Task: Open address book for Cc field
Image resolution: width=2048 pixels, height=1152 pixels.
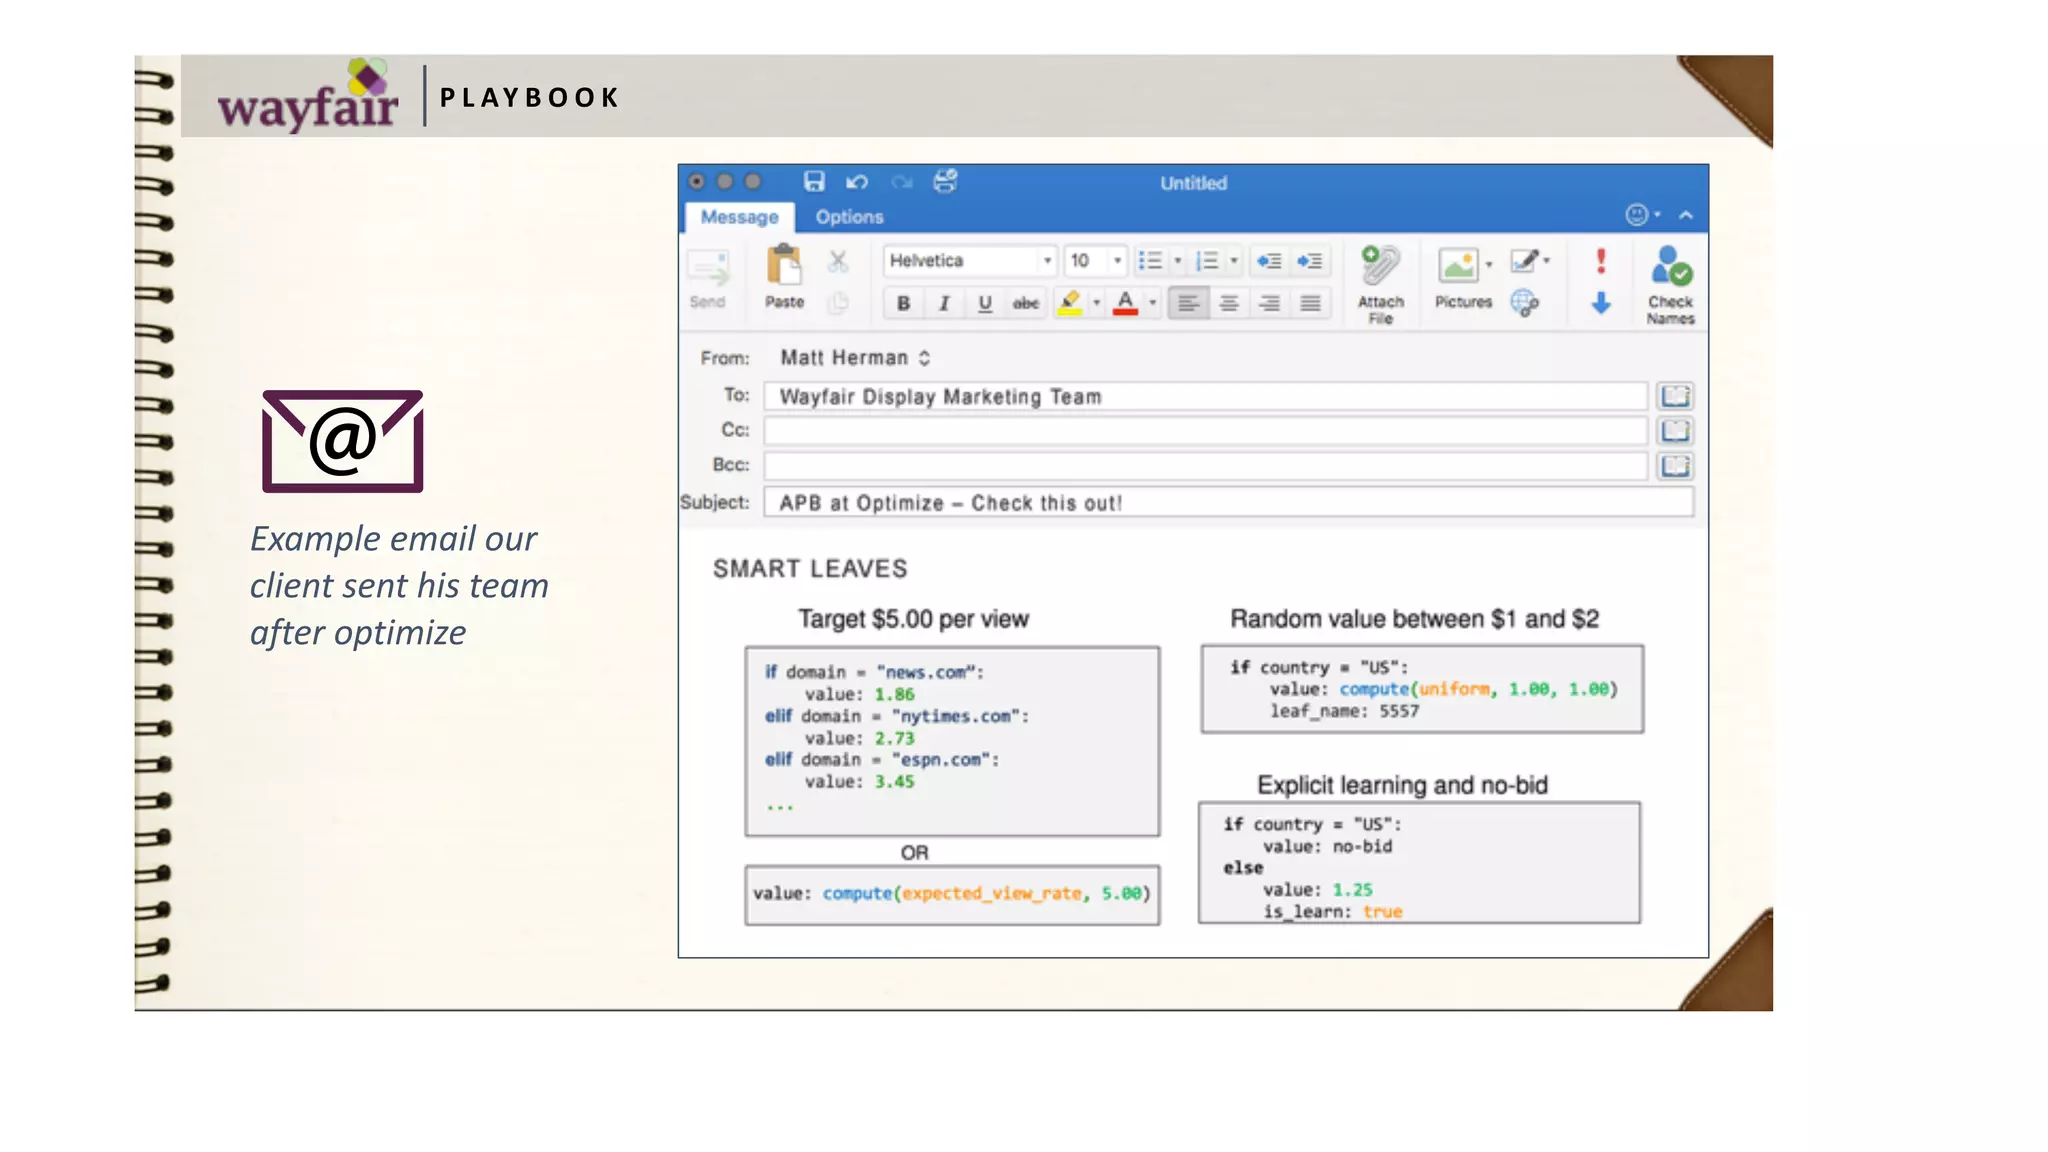Action: point(1676,431)
